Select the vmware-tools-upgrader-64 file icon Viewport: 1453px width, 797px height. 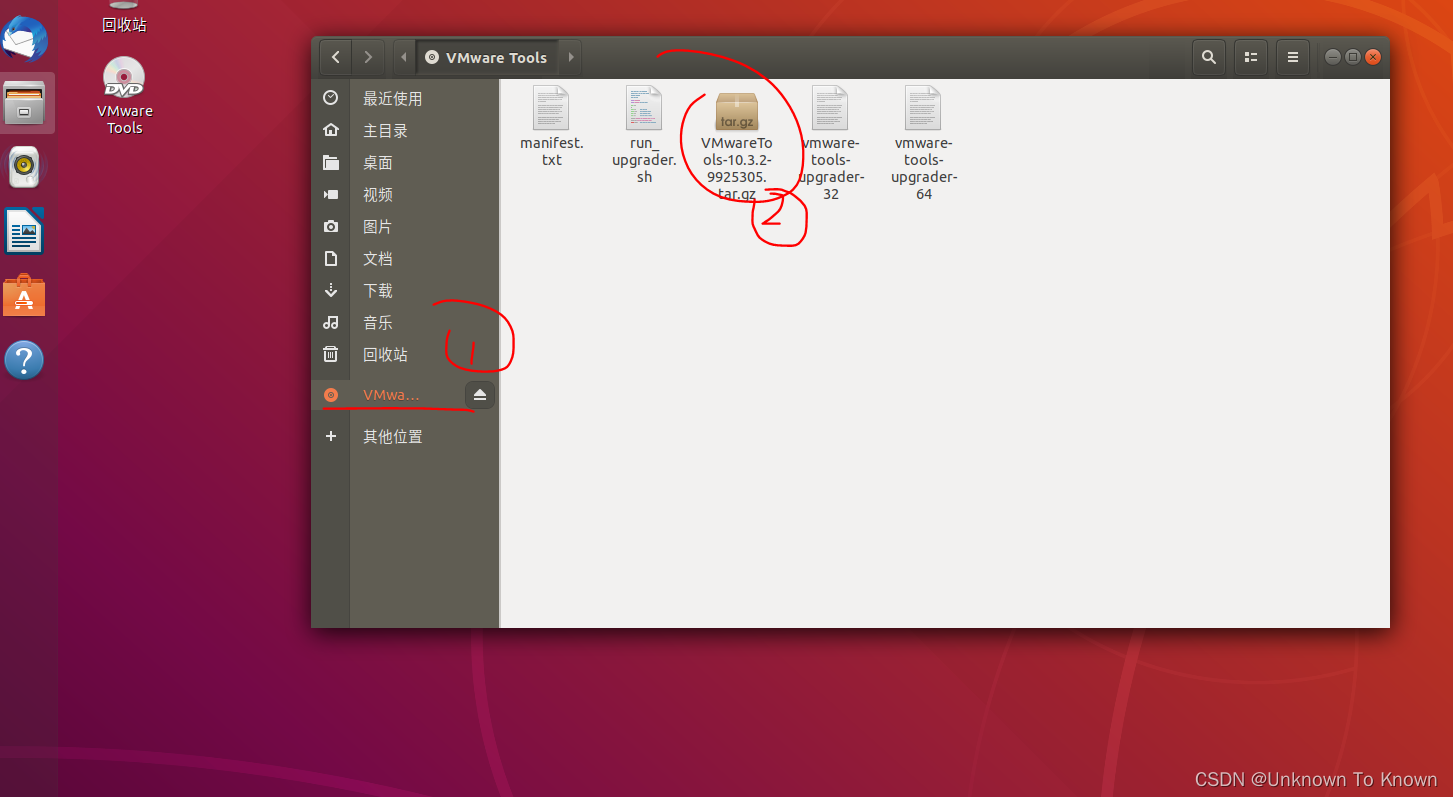tap(924, 108)
